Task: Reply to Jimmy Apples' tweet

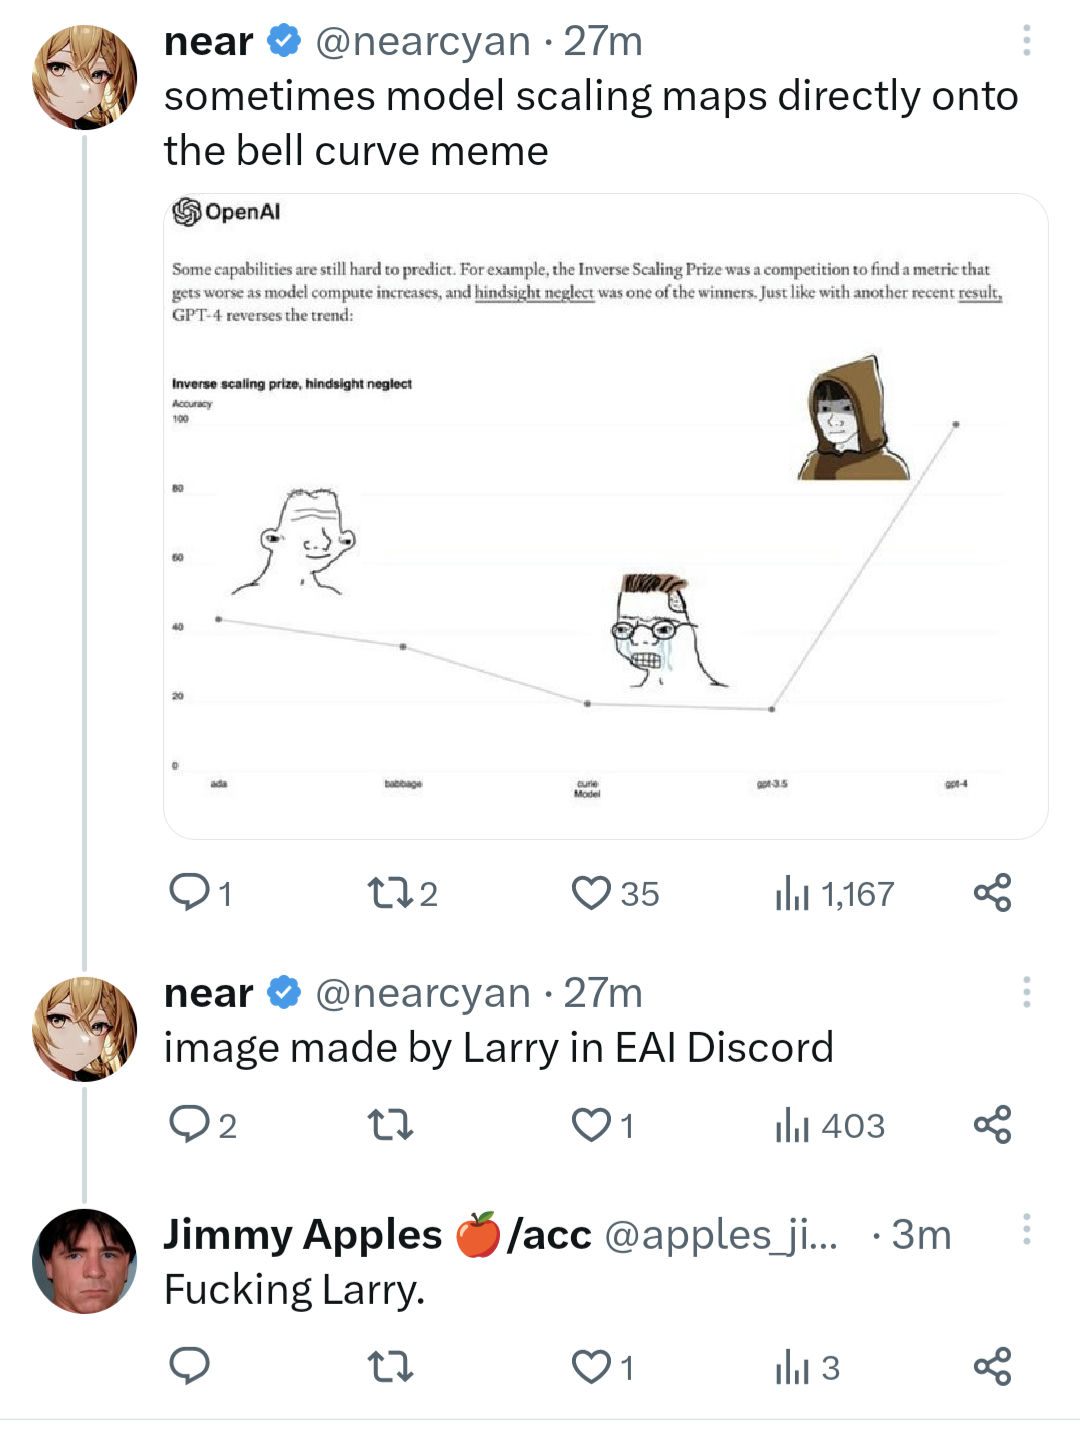Action: tap(189, 1365)
